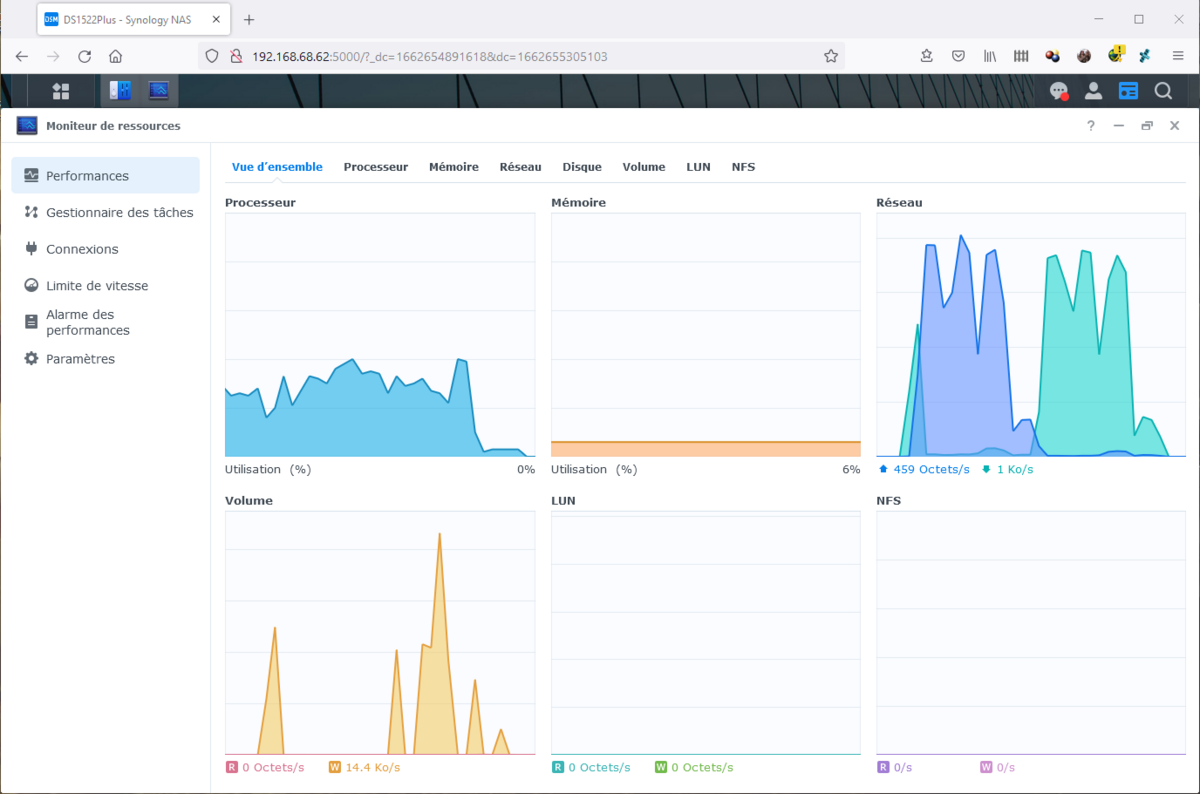Click the Réseau download value 1 Ko/s

coord(1015,469)
